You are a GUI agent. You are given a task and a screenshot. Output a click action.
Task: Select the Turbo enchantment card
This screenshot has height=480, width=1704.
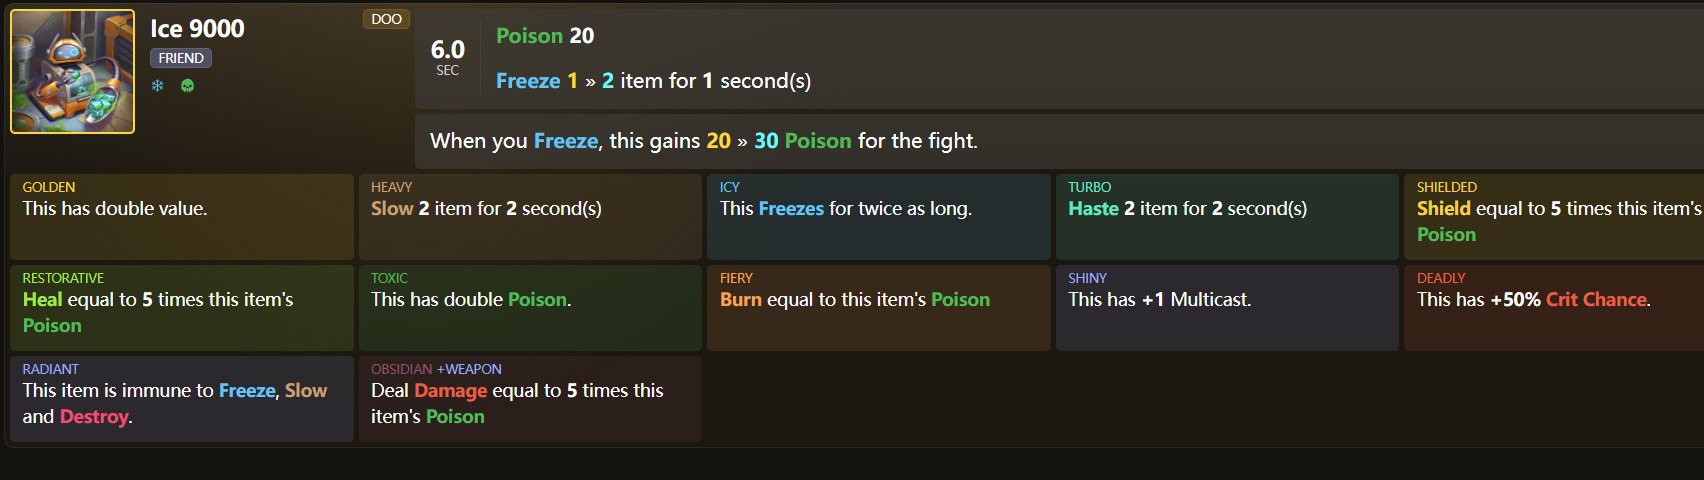1226,217
